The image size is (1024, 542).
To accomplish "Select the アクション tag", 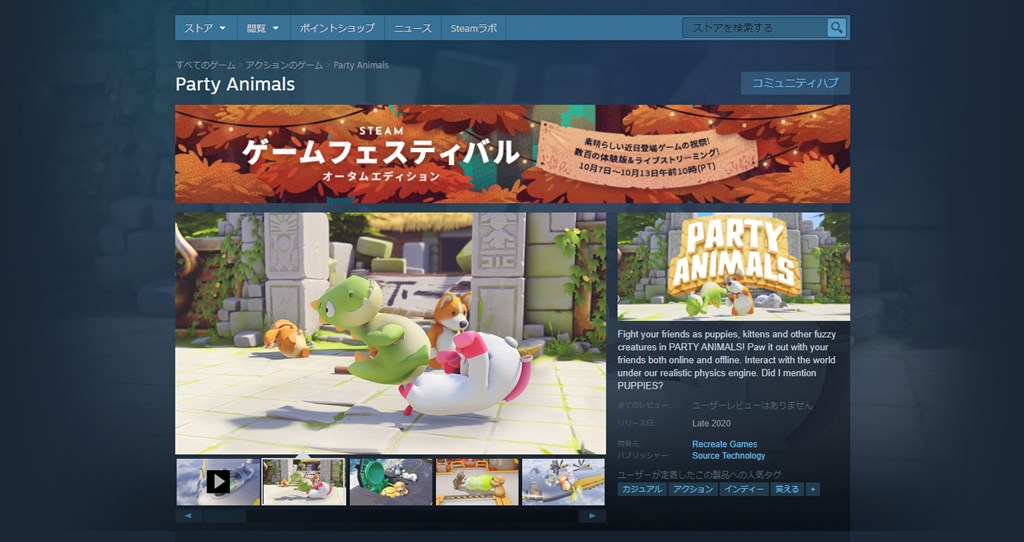I will point(693,489).
